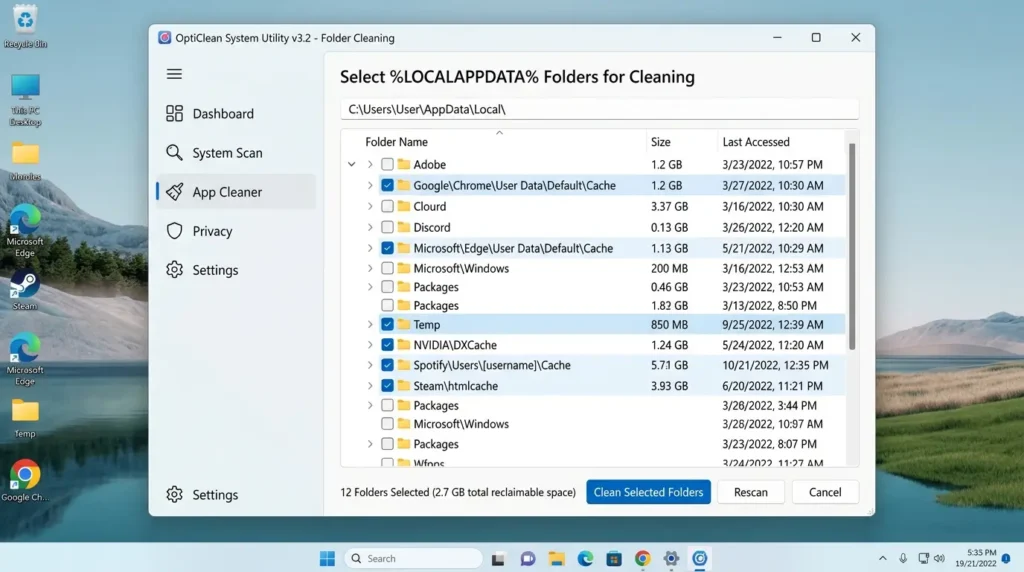Uncheck the Spotify Cache folder checkbox

(387, 365)
